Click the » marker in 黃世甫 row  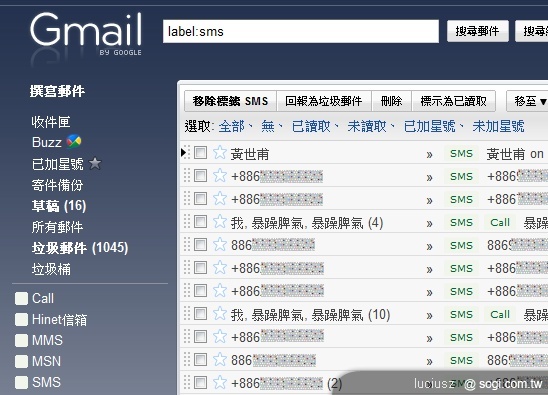click(x=430, y=155)
